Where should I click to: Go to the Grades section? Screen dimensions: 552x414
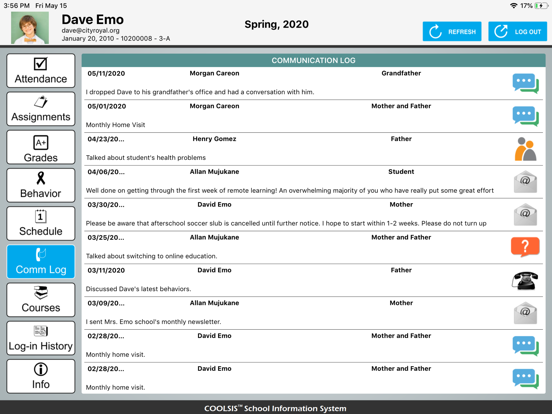[40, 147]
